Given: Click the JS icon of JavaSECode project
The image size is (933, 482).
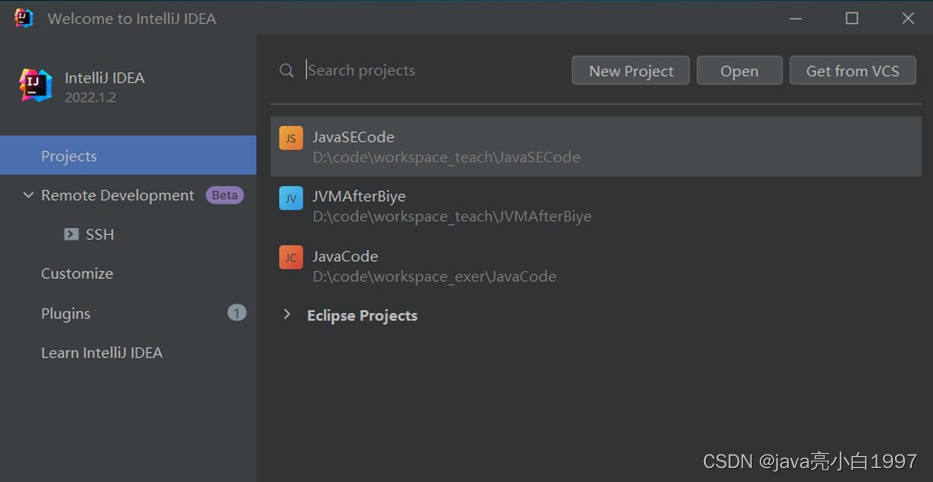Looking at the screenshot, I should click(290, 138).
